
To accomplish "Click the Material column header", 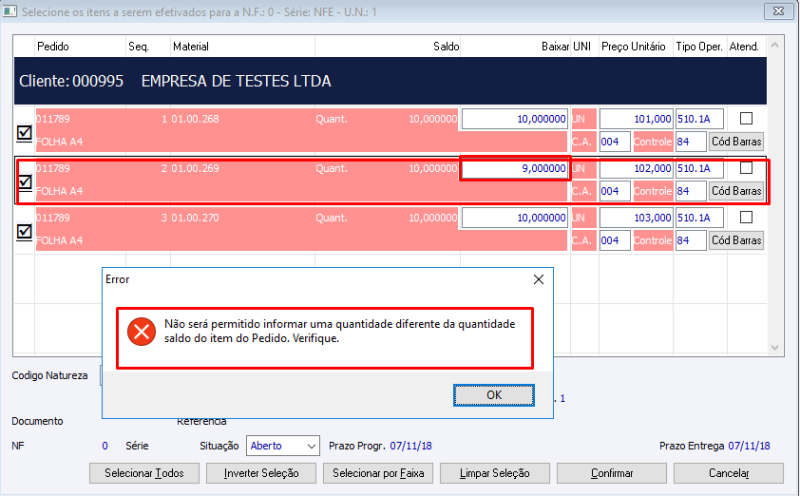I will [x=191, y=46].
